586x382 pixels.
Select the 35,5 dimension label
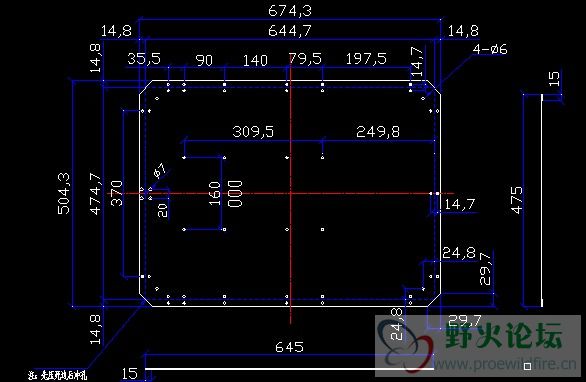click(144, 59)
